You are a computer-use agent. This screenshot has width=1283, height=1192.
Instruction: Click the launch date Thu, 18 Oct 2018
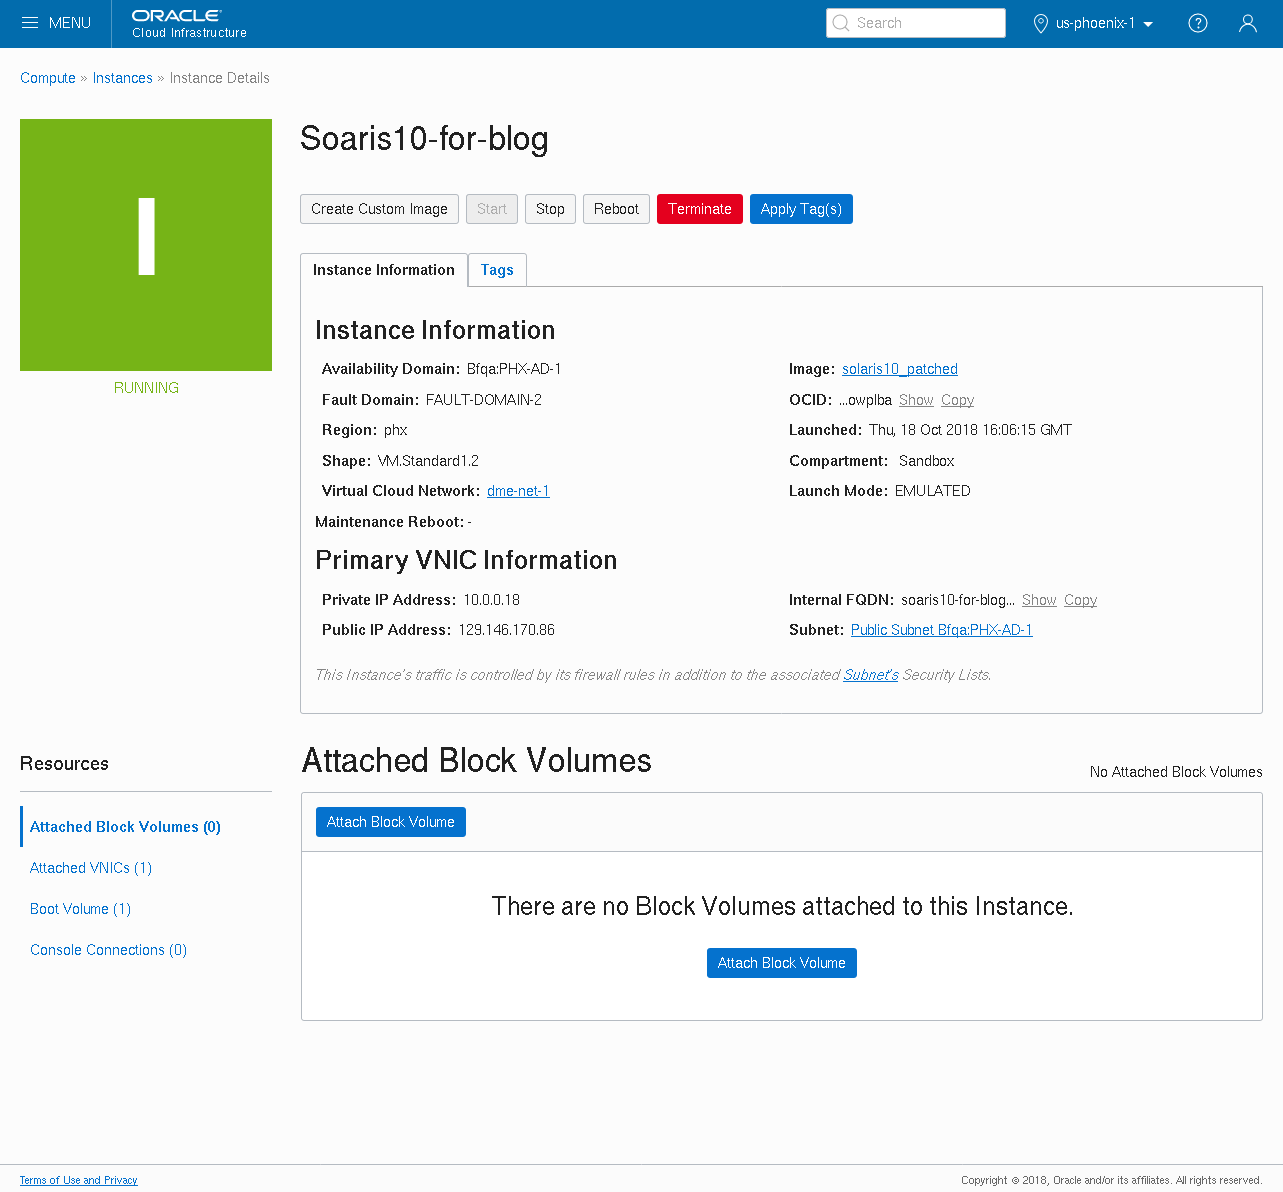tap(970, 430)
